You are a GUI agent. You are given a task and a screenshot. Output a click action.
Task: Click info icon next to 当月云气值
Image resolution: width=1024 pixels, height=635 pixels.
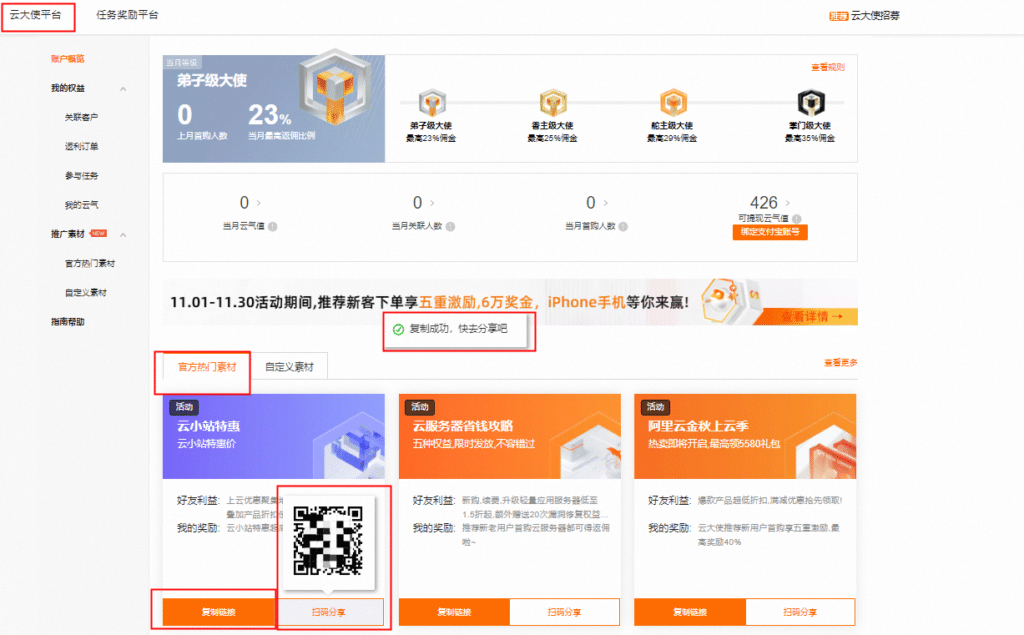(272, 227)
